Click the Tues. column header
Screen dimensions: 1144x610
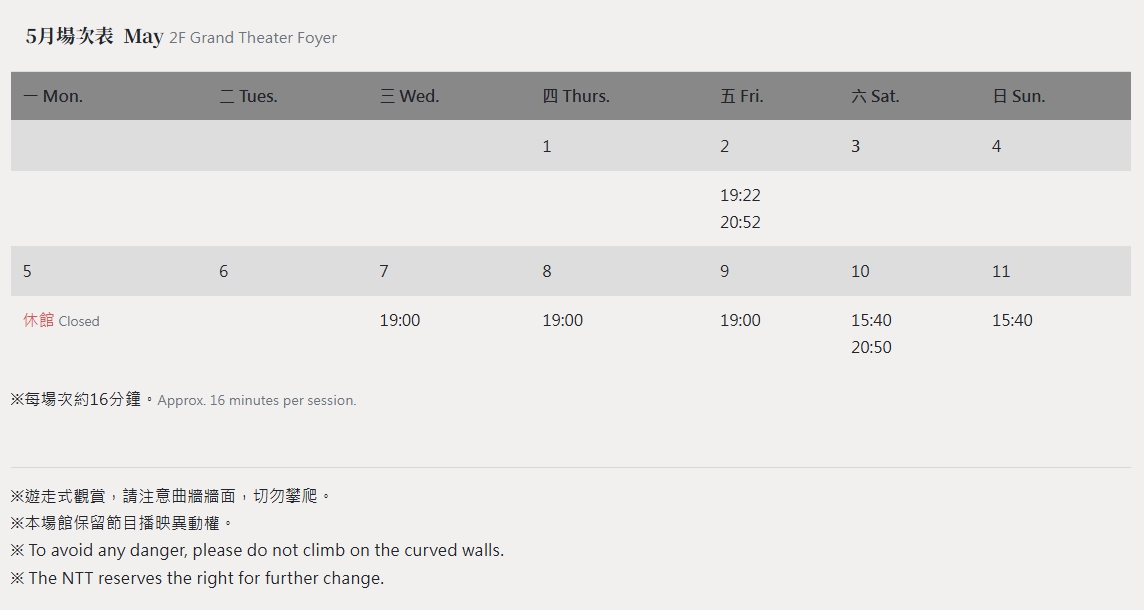coord(248,96)
